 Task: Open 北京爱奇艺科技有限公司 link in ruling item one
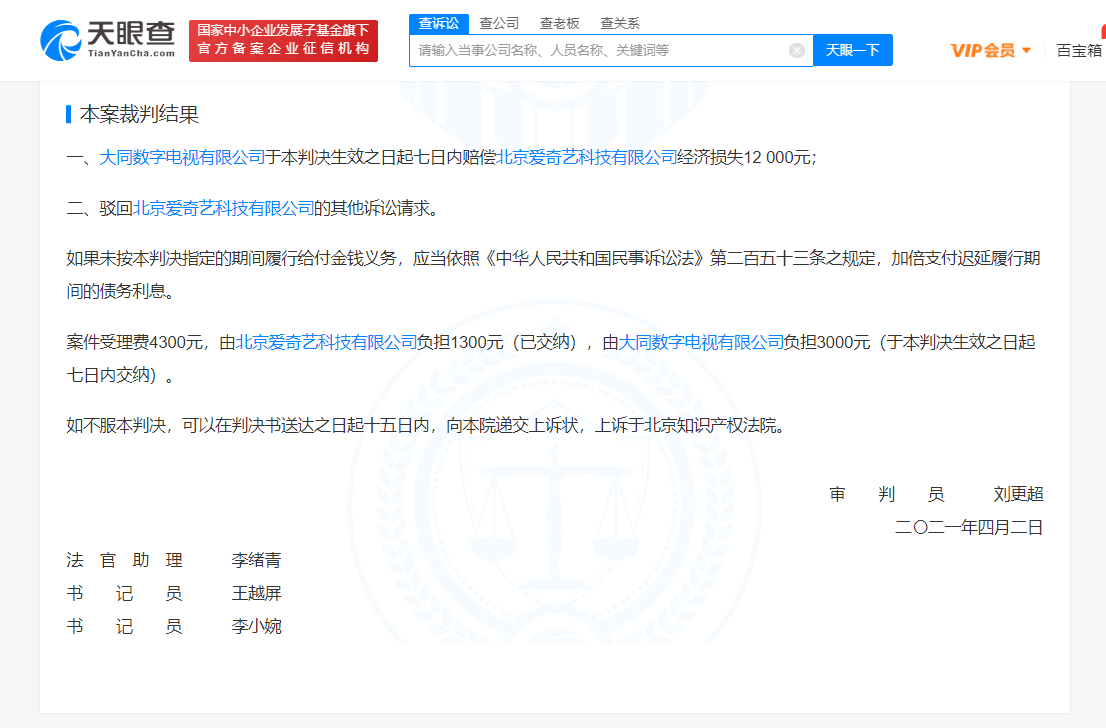click(587, 157)
